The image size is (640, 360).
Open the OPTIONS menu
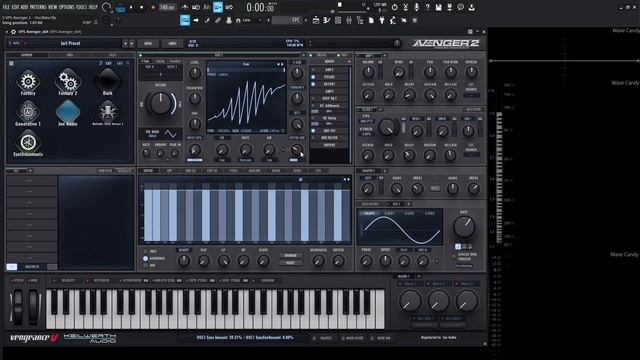coord(67,7)
